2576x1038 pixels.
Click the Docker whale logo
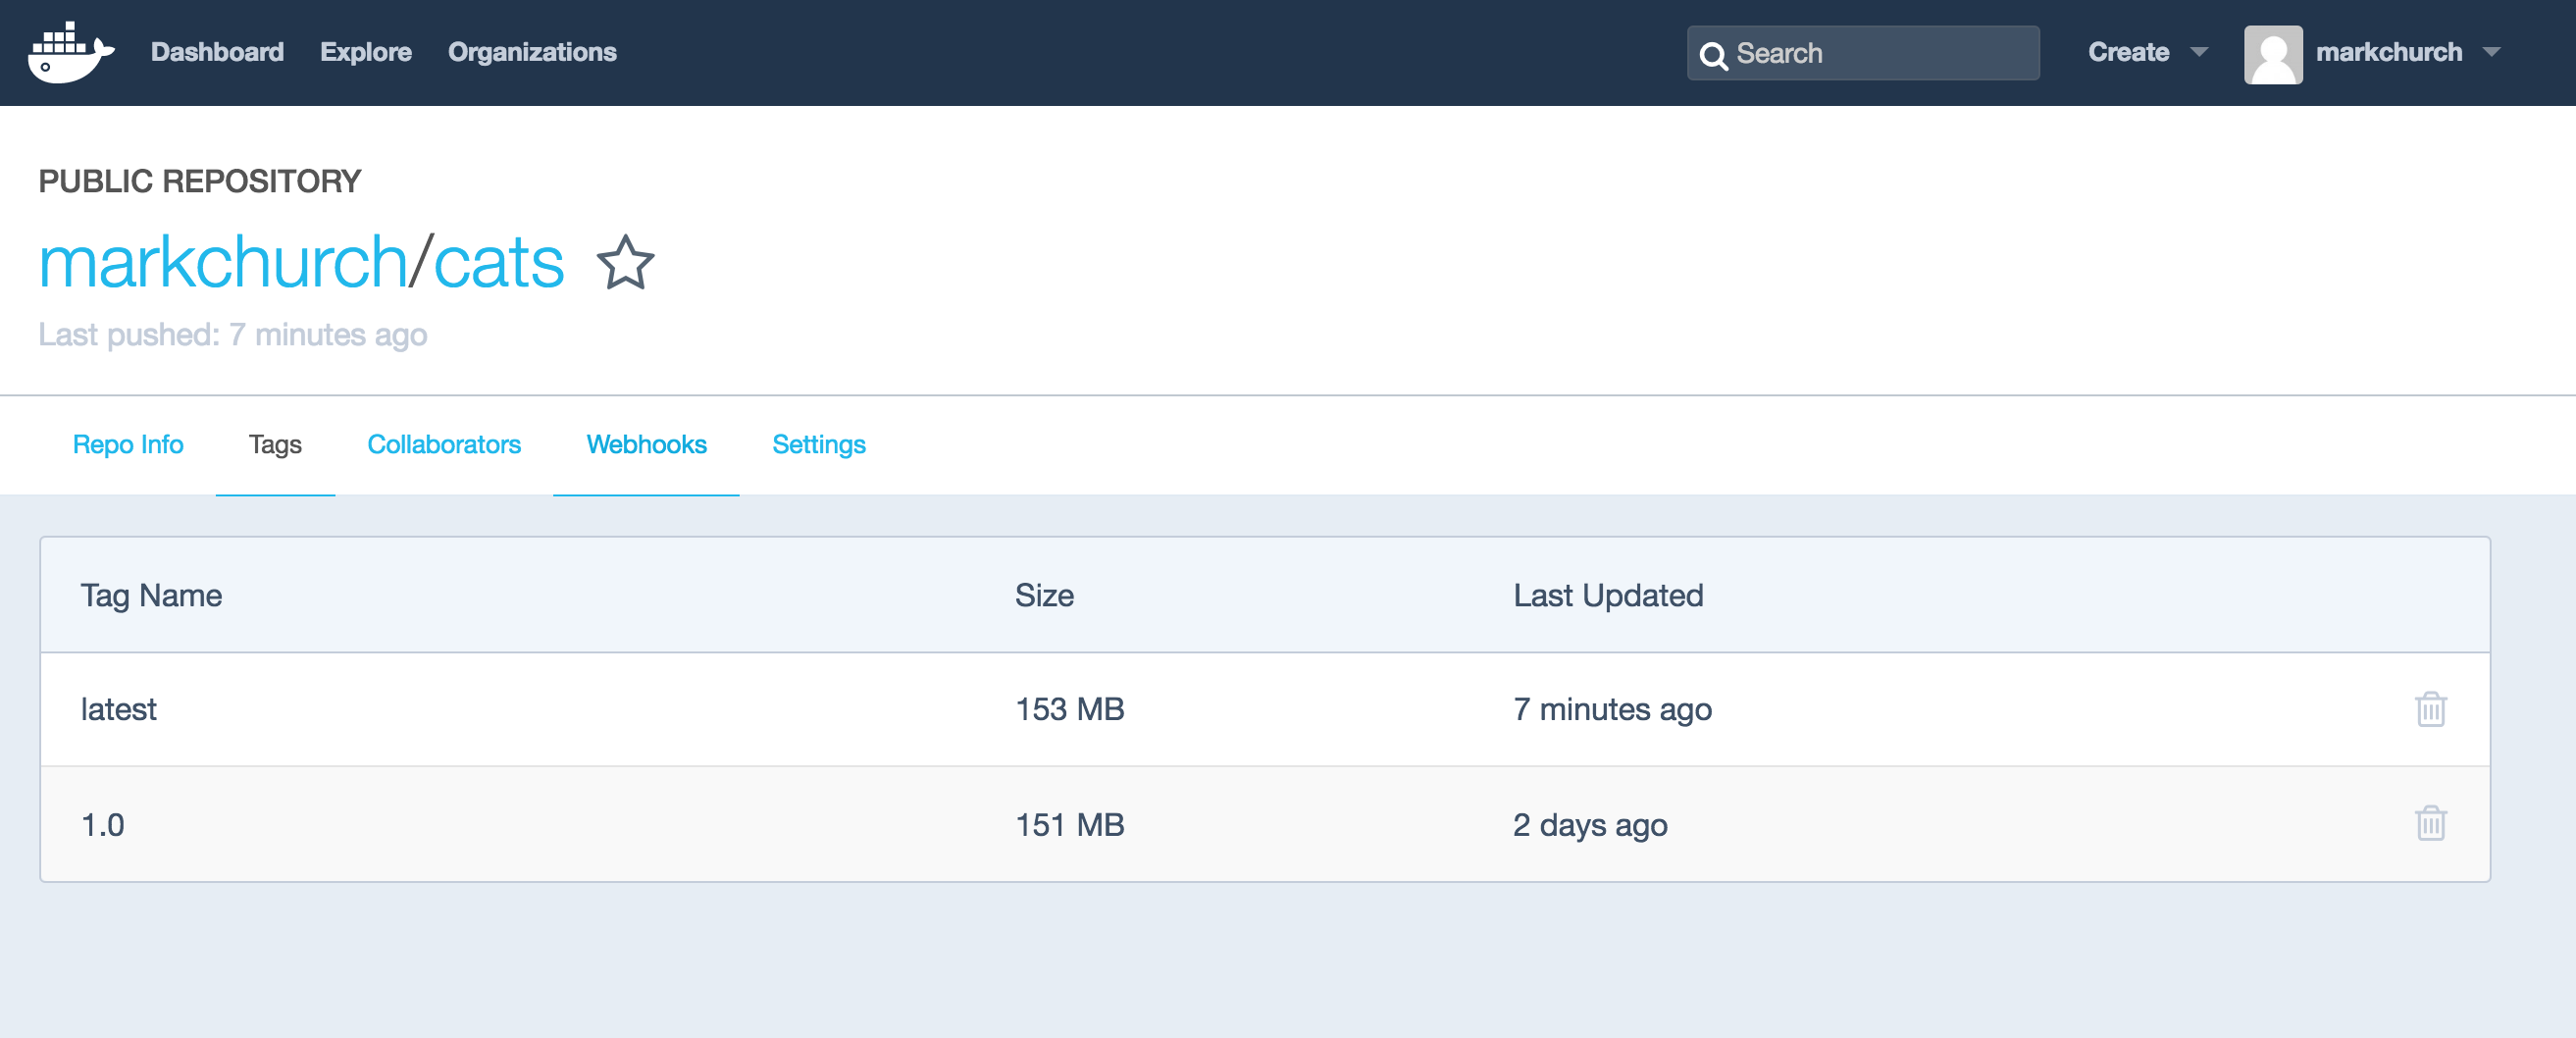pos(71,52)
